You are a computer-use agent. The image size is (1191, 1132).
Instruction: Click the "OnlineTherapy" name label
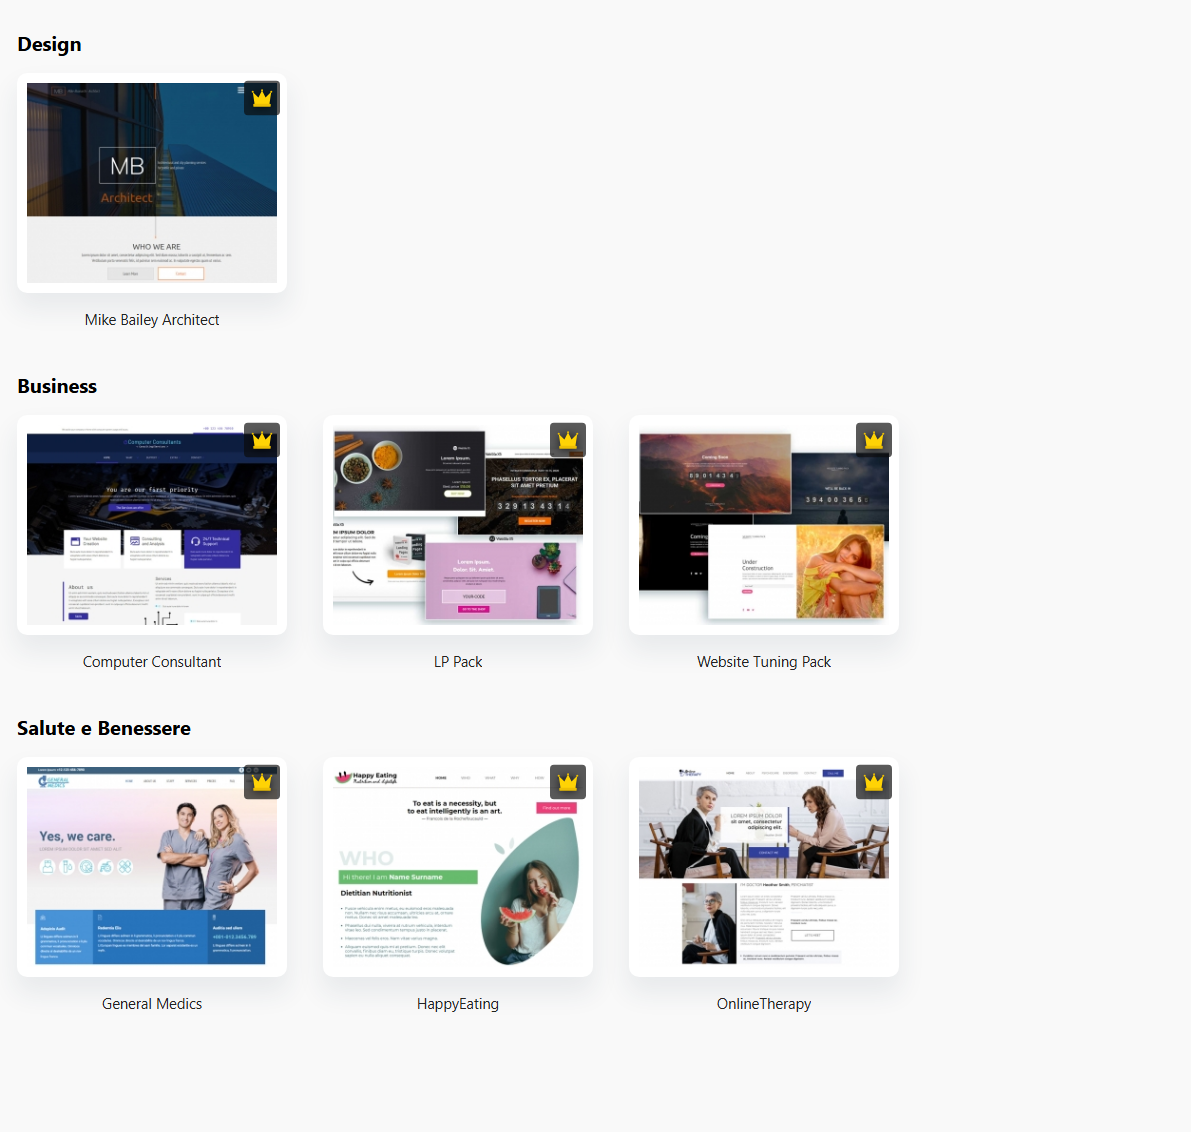click(764, 1004)
